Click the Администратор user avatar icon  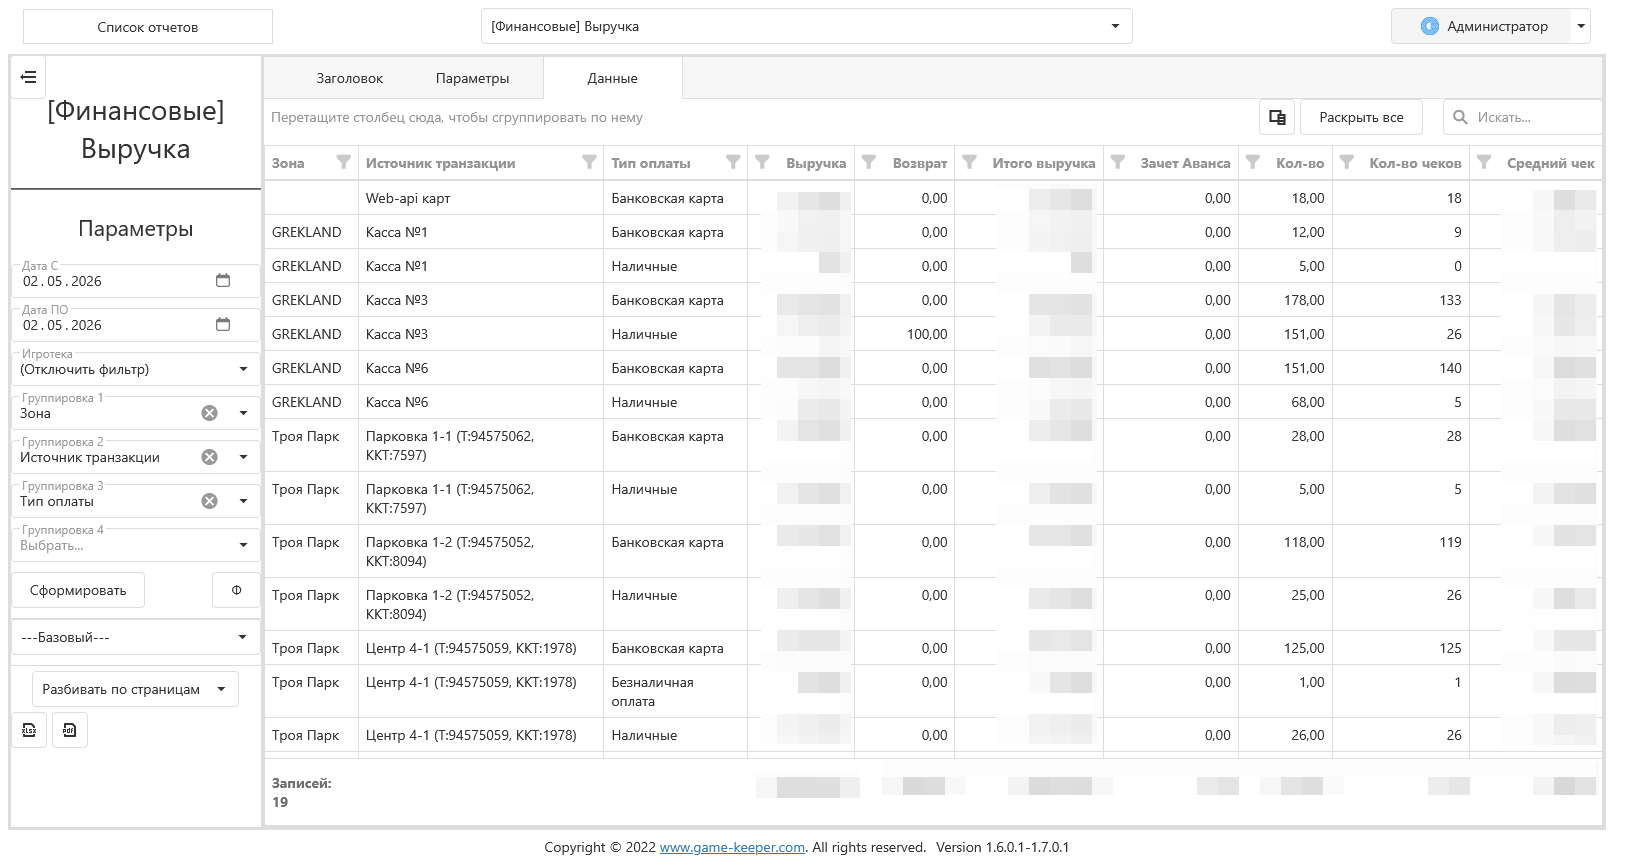point(1430,26)
